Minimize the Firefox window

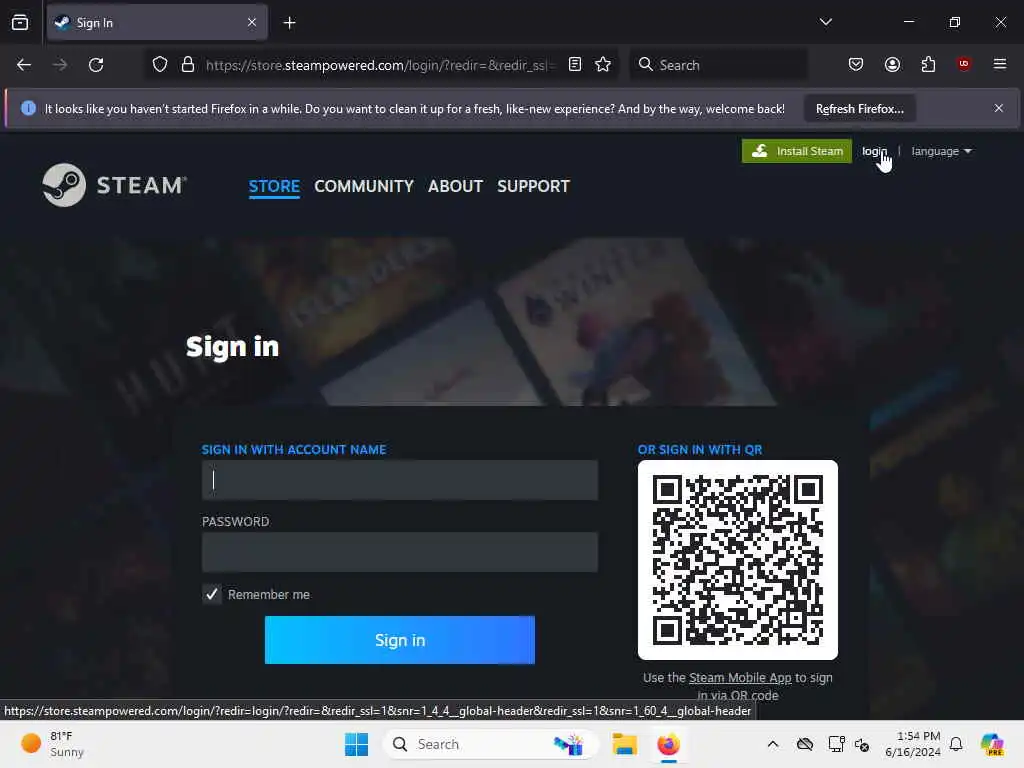(x=908, y=22)
